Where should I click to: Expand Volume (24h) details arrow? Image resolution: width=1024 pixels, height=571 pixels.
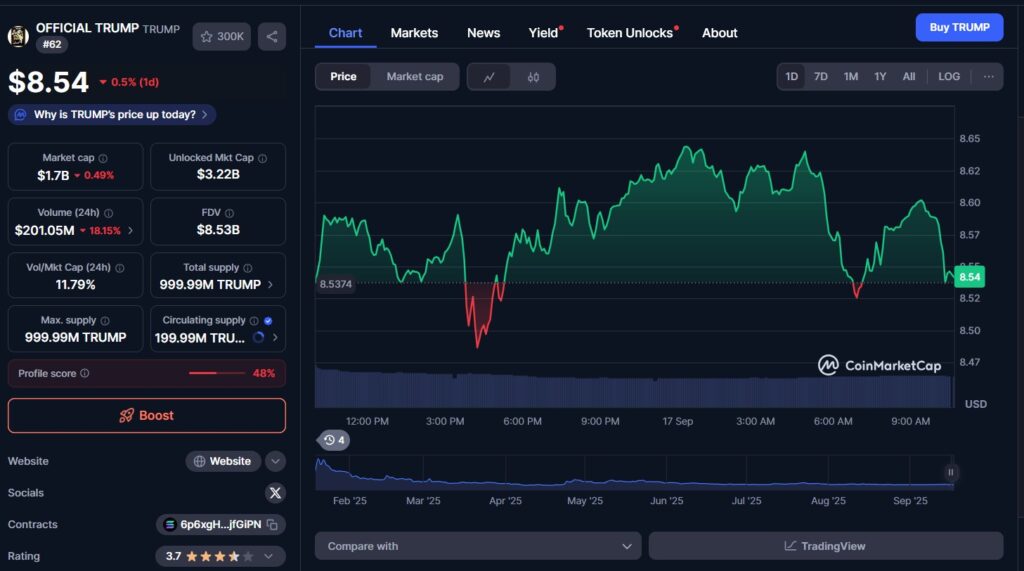pos(131,231)
